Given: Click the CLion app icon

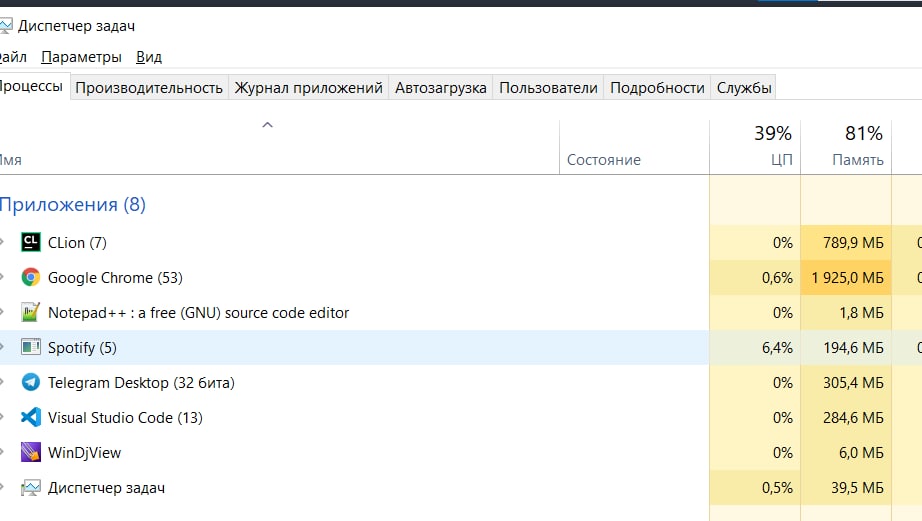Looking at the screenshot, I should 31,242.
